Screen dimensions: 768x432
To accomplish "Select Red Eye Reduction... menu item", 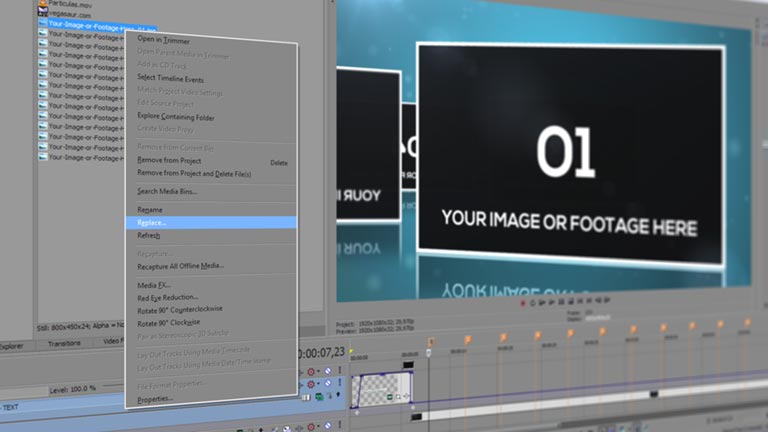I will point(168,297).
